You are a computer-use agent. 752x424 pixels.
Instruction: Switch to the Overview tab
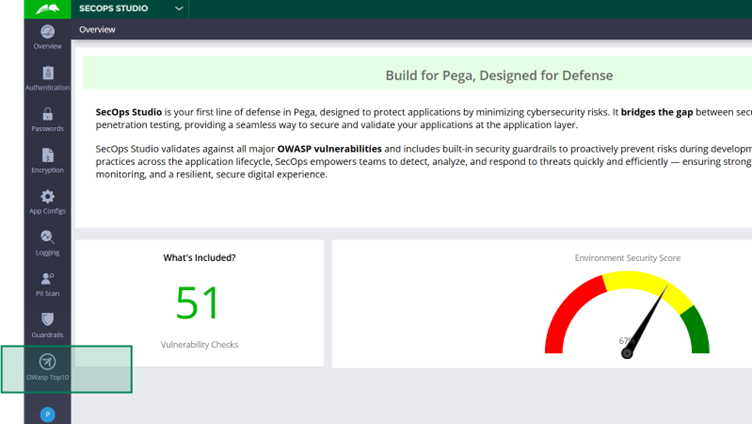click(x=97, y=30)
